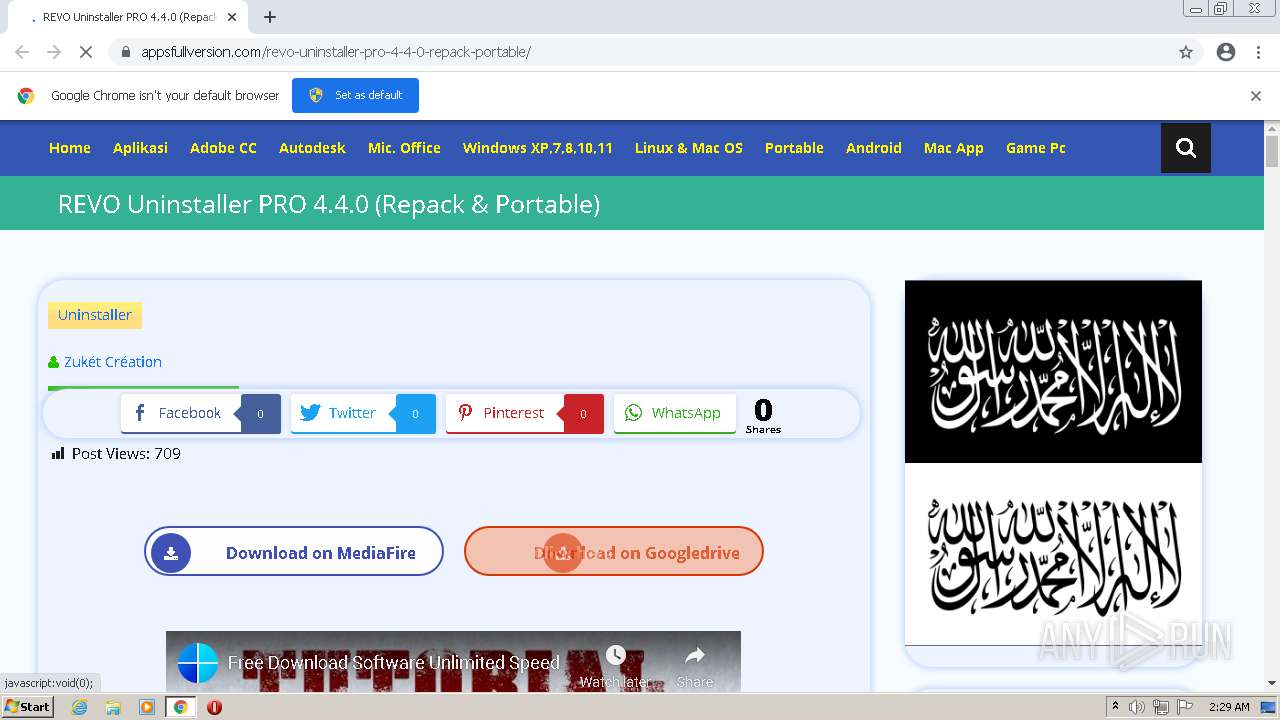Open the network tray icon
1280x720 pixels.
click(x=1160, y=707)
